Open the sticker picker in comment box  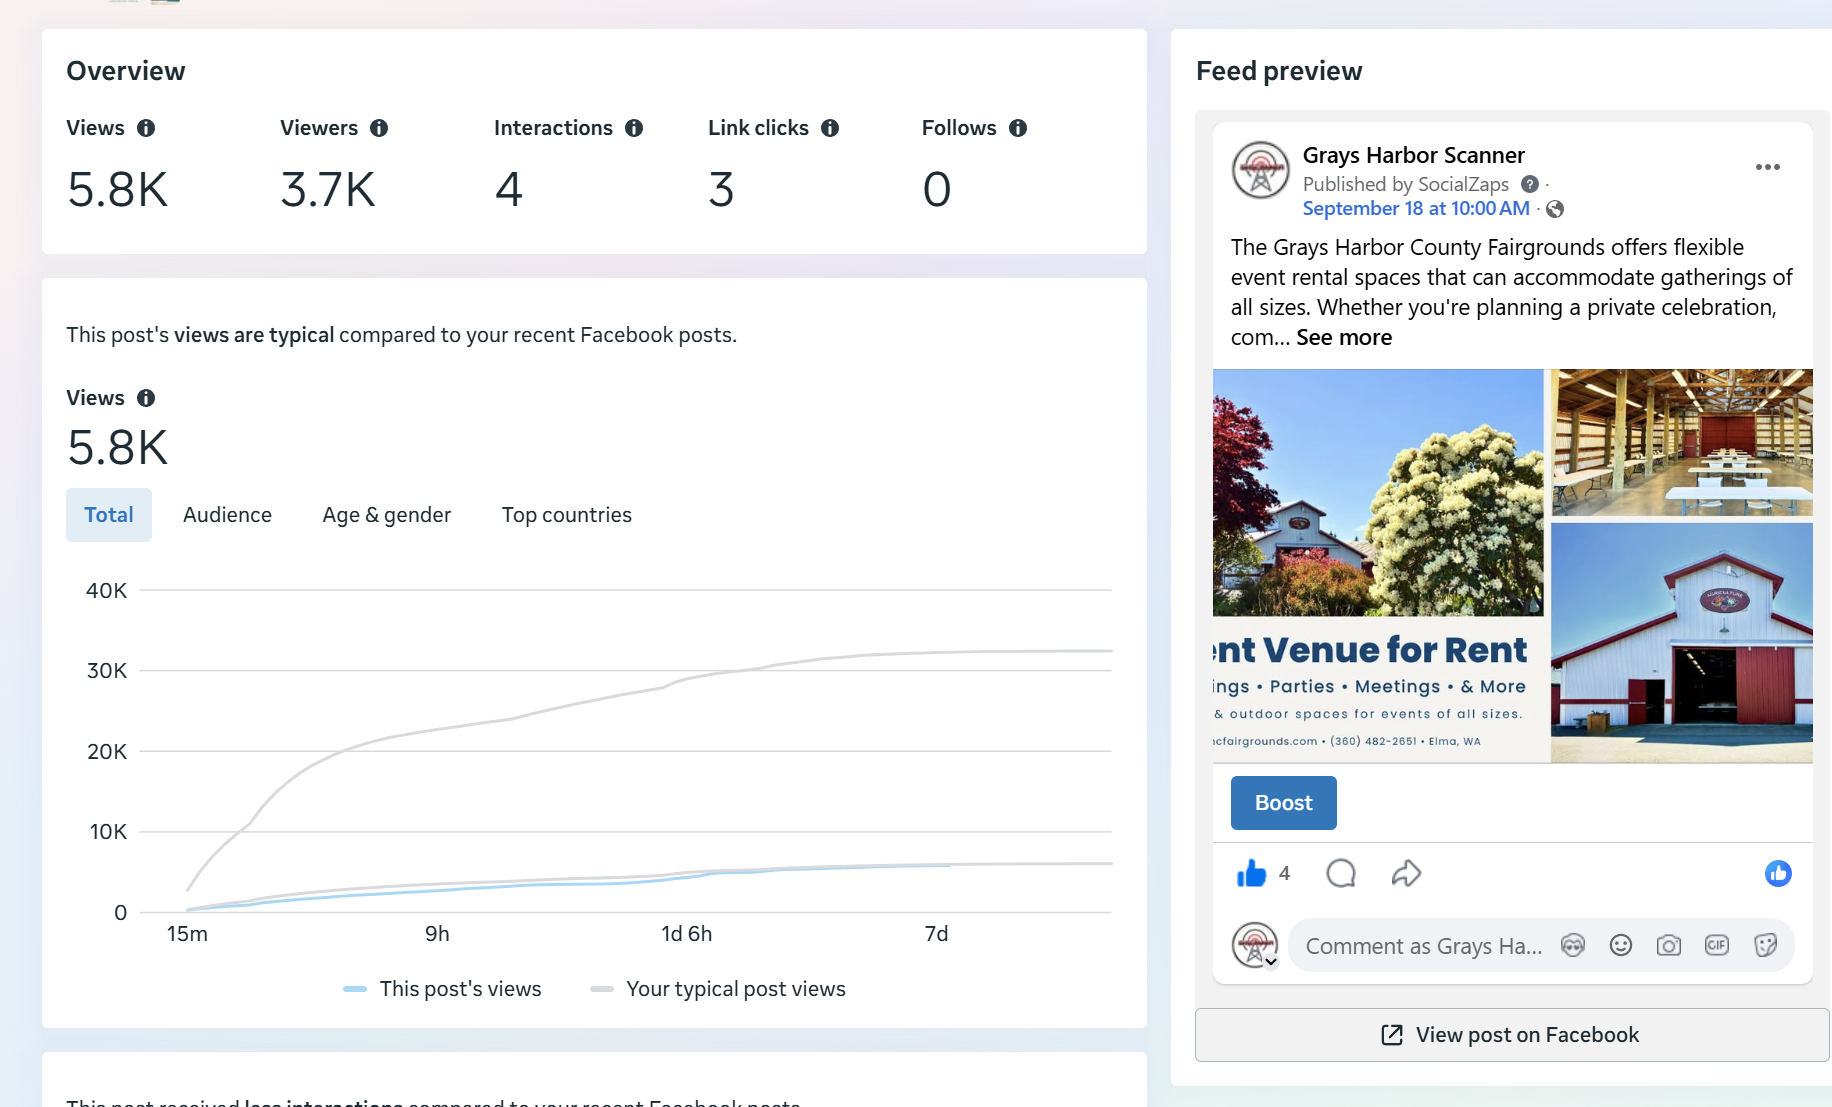point(1766,945)
